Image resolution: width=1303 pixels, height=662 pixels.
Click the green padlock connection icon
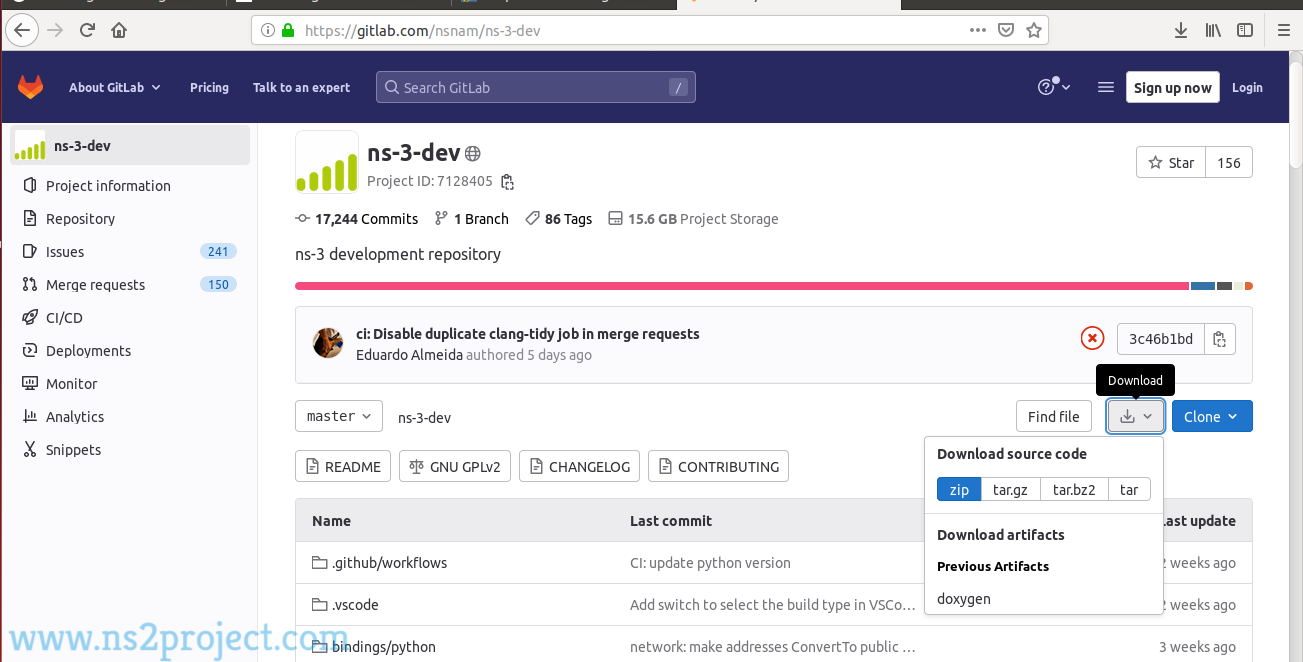pos(288,31)
